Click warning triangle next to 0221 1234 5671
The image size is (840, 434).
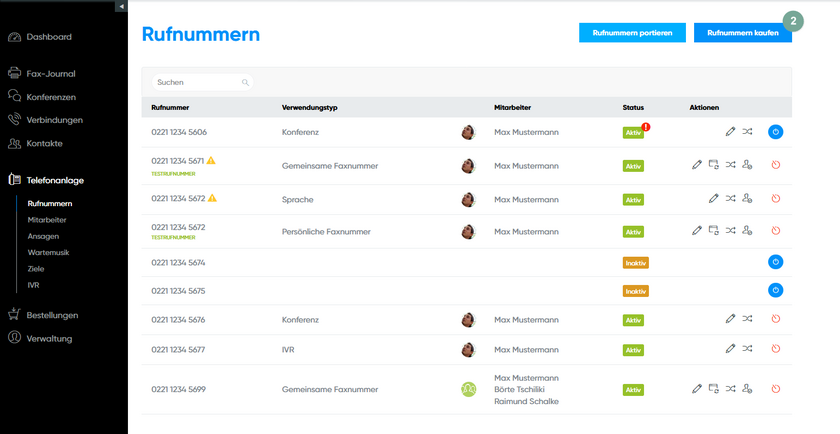click(x=212, y=161)
